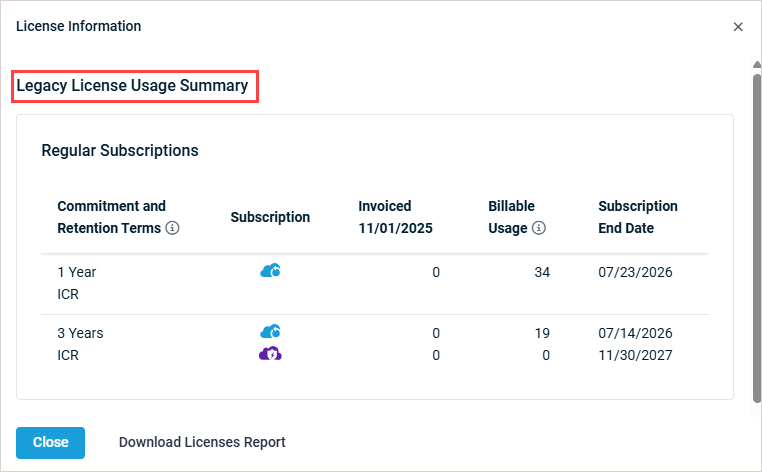This screenshot has width=762, height=472.
Task: Select the 1 Year ICR term cell
Action: click(76, 283)
